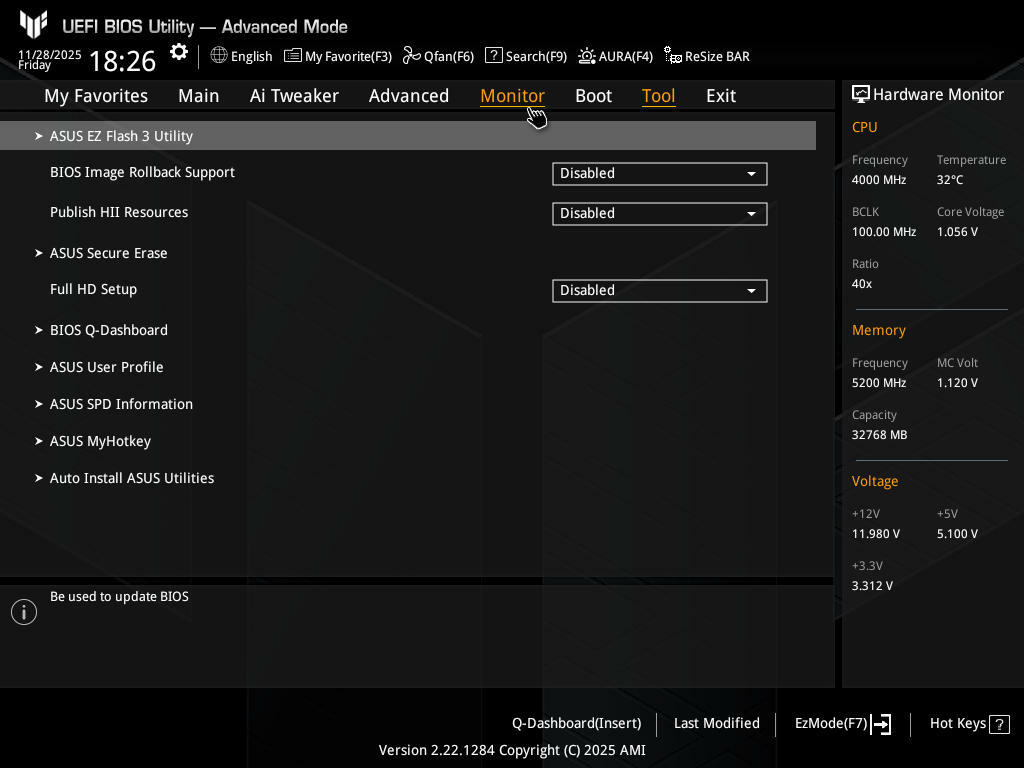Expand ASUS EZ Flash 3 Utility

[x=121, y=136]
